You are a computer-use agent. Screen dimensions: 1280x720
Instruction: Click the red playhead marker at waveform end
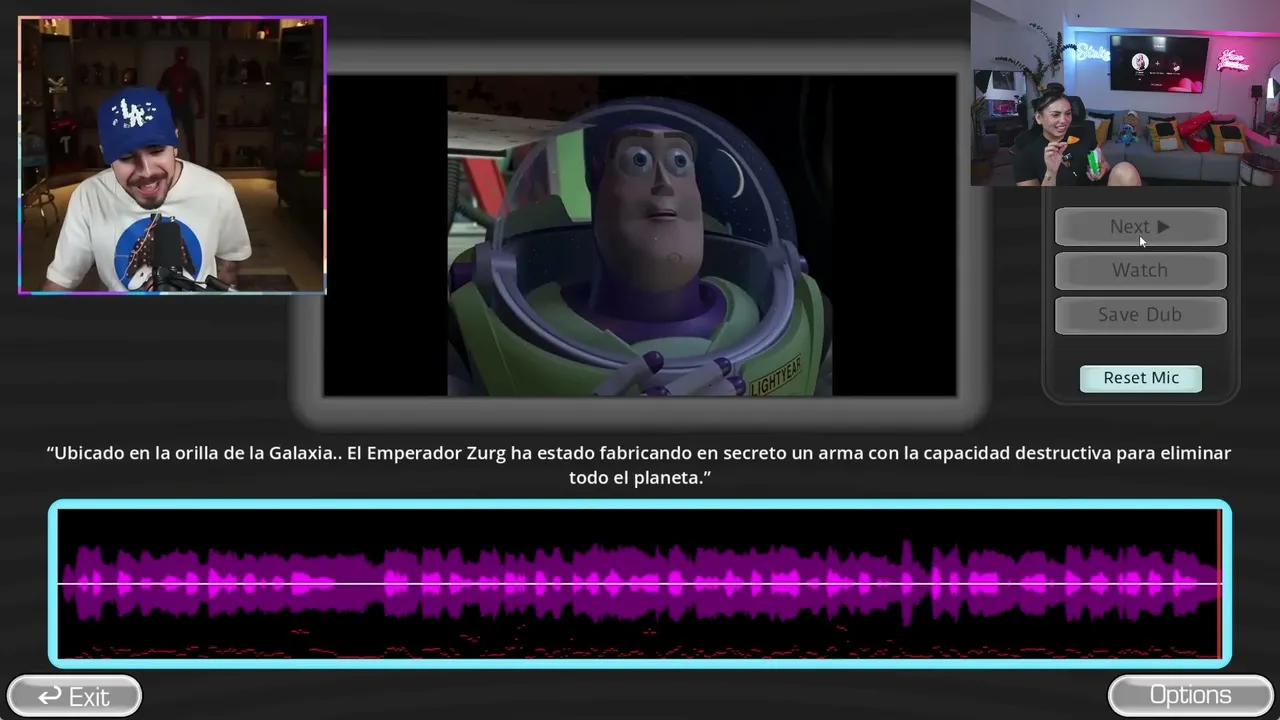click(1219, 584)
